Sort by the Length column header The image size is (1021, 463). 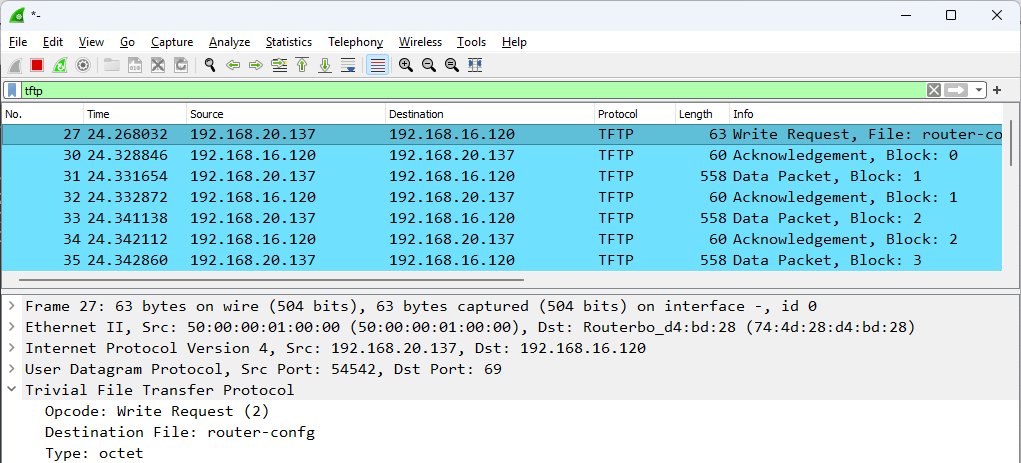point(703,114)
